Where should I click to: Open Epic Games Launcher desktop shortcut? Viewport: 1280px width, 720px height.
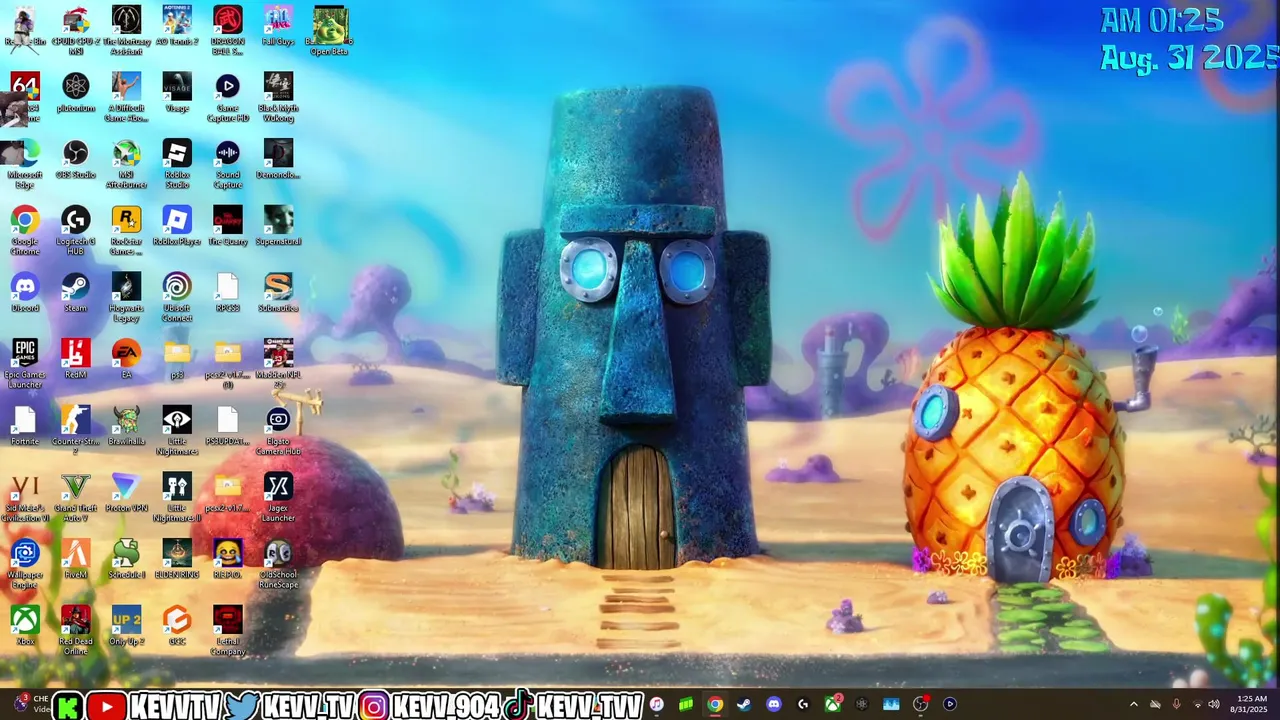point(25,363)
